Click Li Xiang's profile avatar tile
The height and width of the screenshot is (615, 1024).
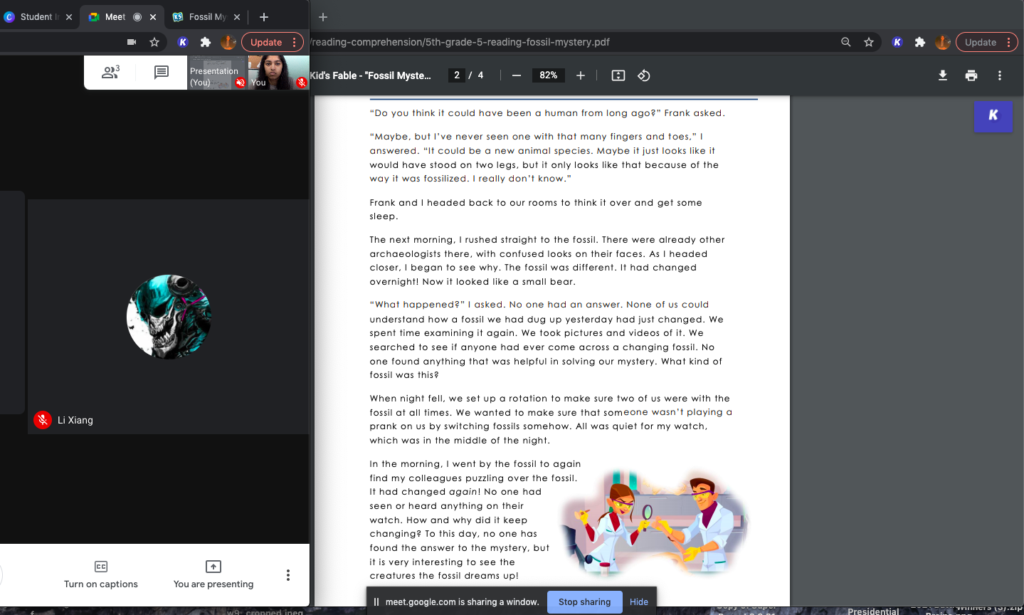168,316
